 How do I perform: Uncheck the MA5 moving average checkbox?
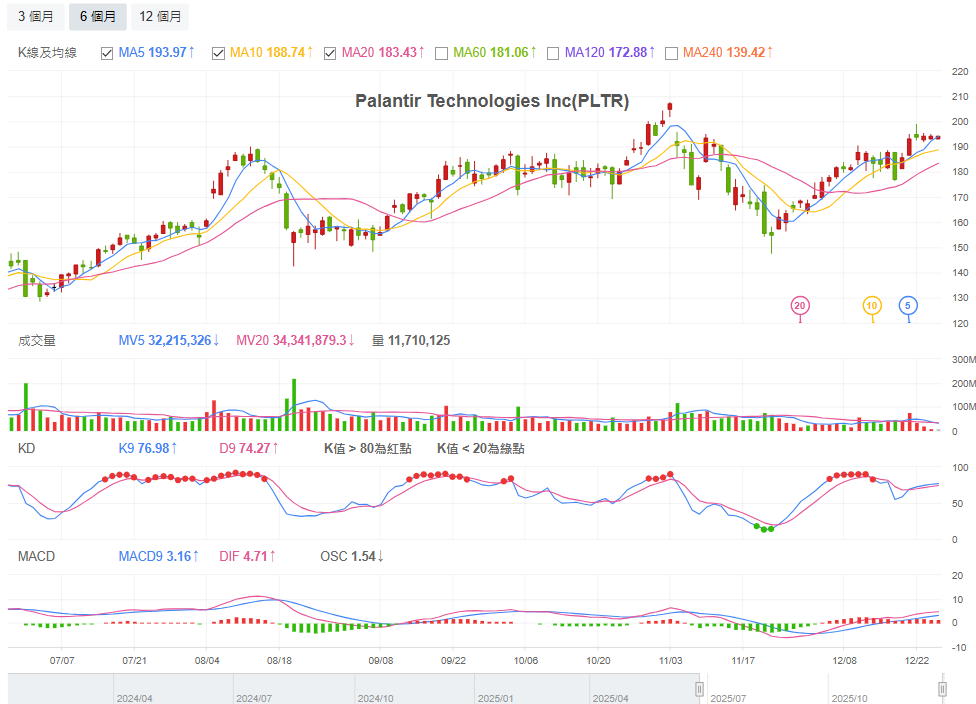coord(107,52)
